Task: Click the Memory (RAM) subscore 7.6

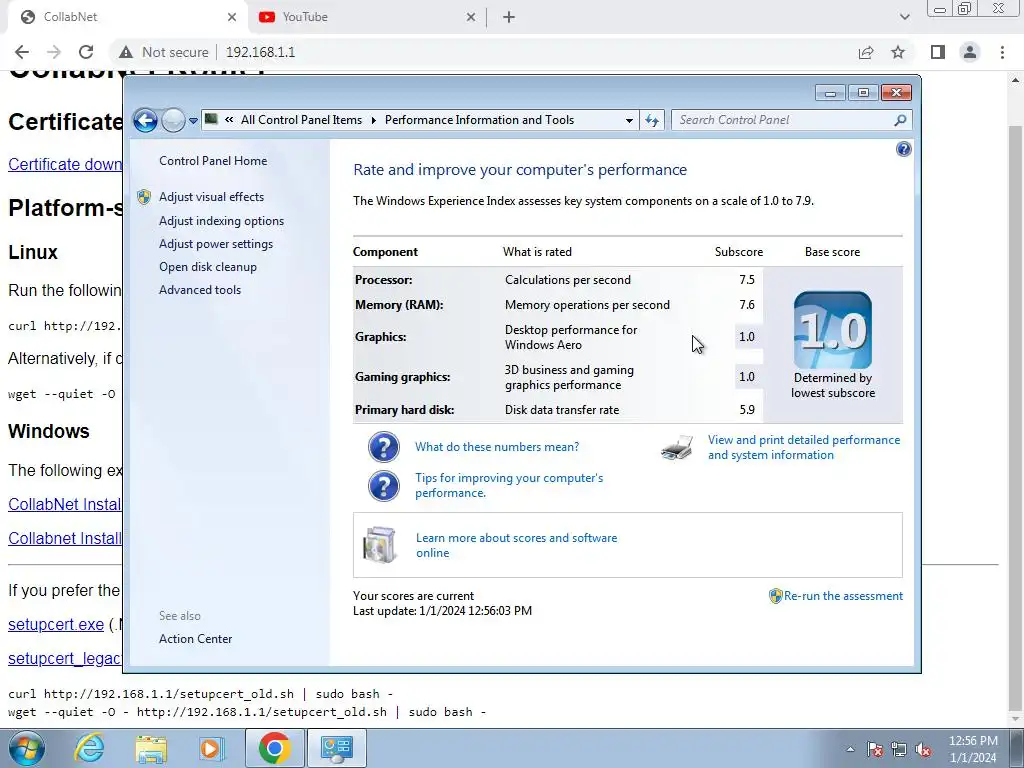Action: pyautogui.click(x=746, y=305)
